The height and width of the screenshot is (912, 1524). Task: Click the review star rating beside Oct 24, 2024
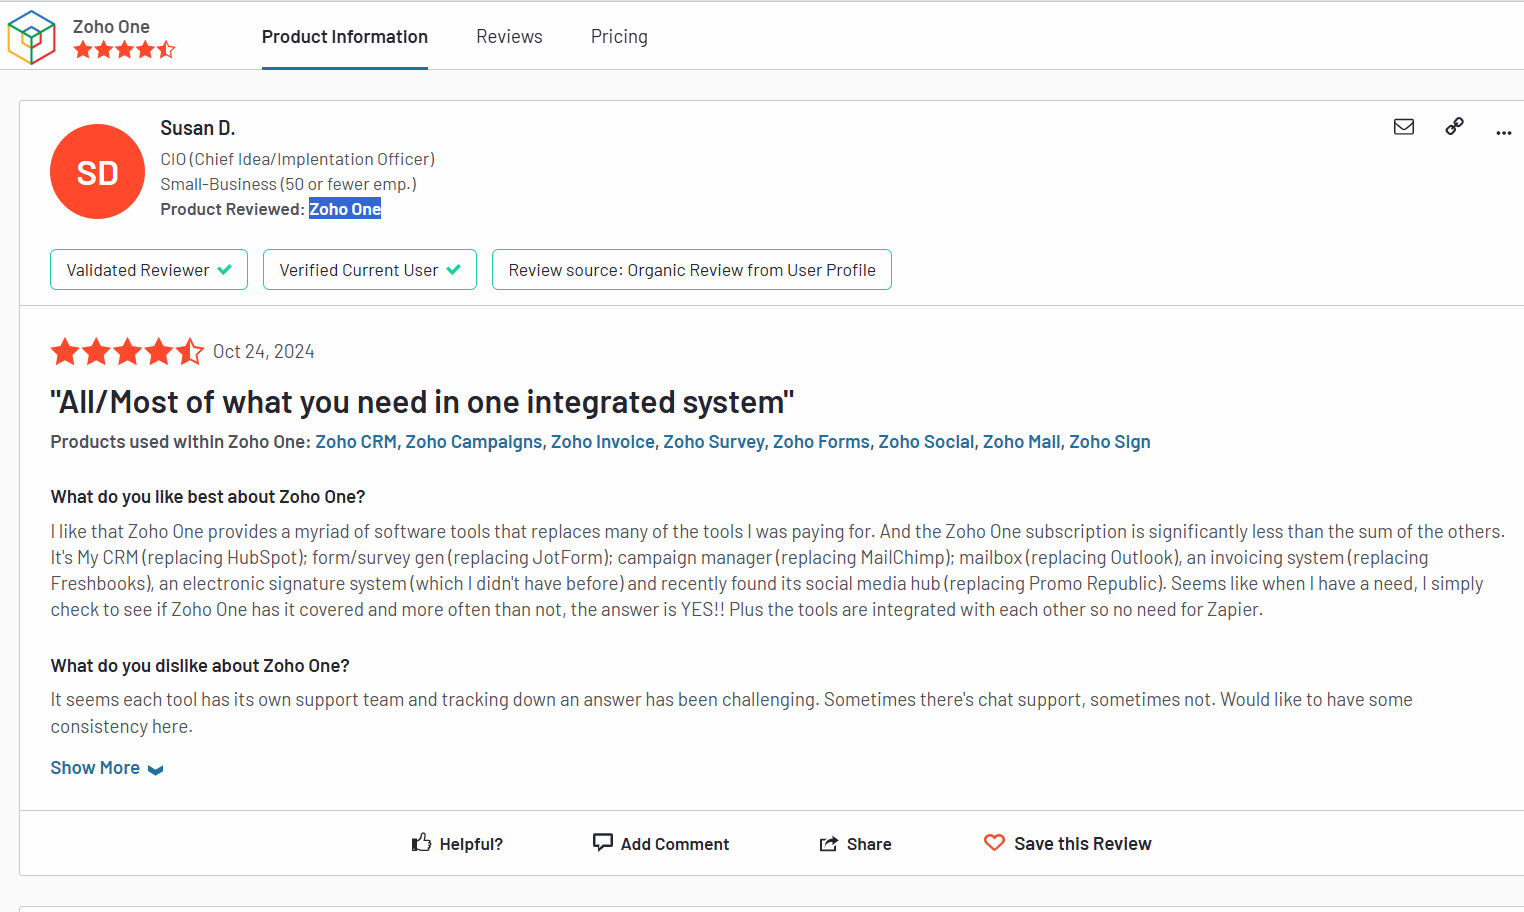point(127,351)
